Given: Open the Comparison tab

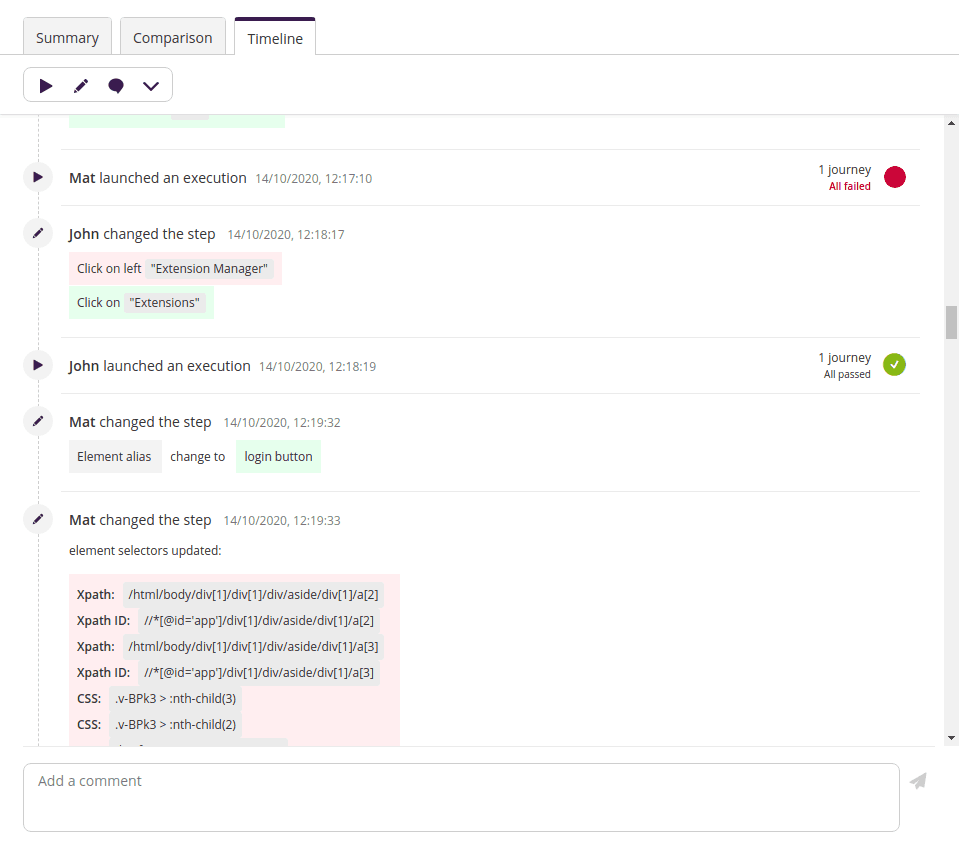Looking at the screenshot, I should [173, 38].
